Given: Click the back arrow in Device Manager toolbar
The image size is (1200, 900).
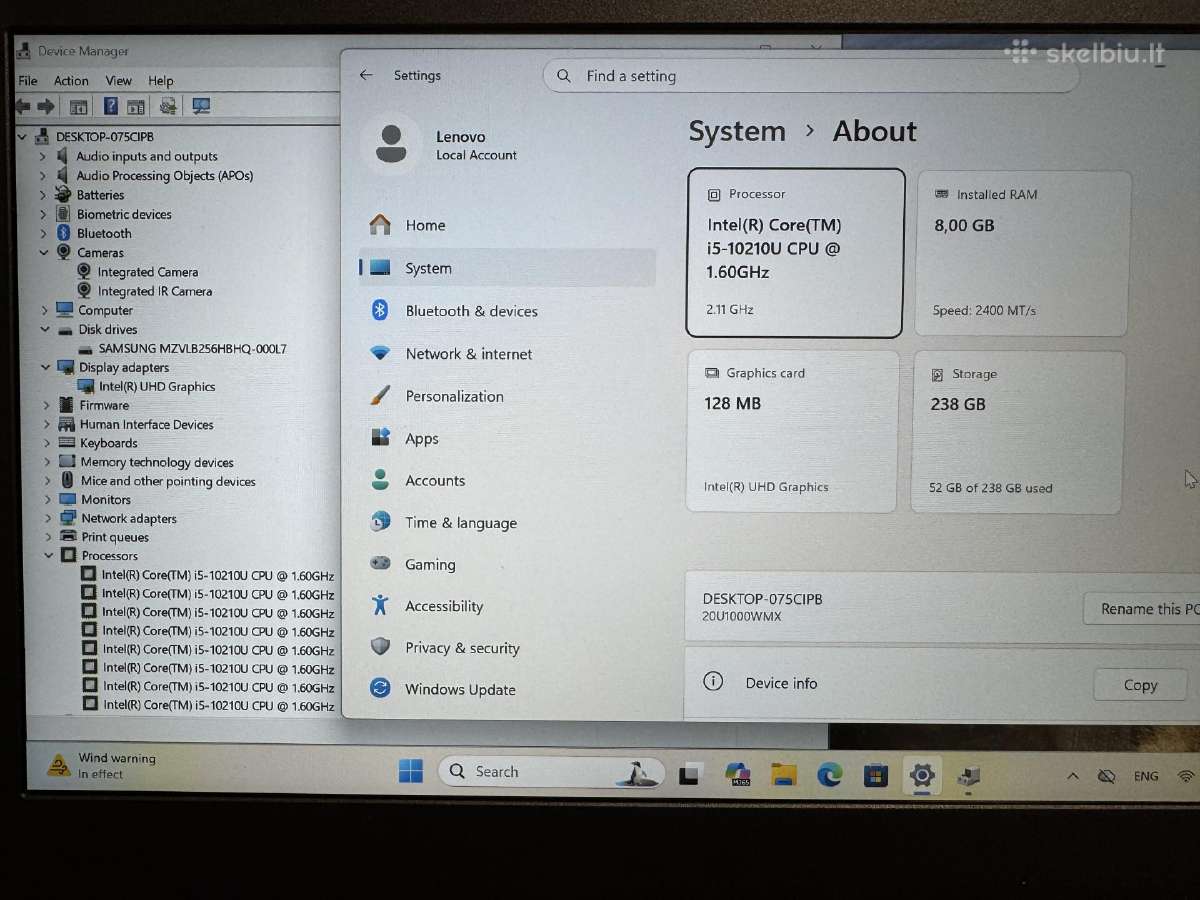Looking at the screenshot, I should coord(23,106).
